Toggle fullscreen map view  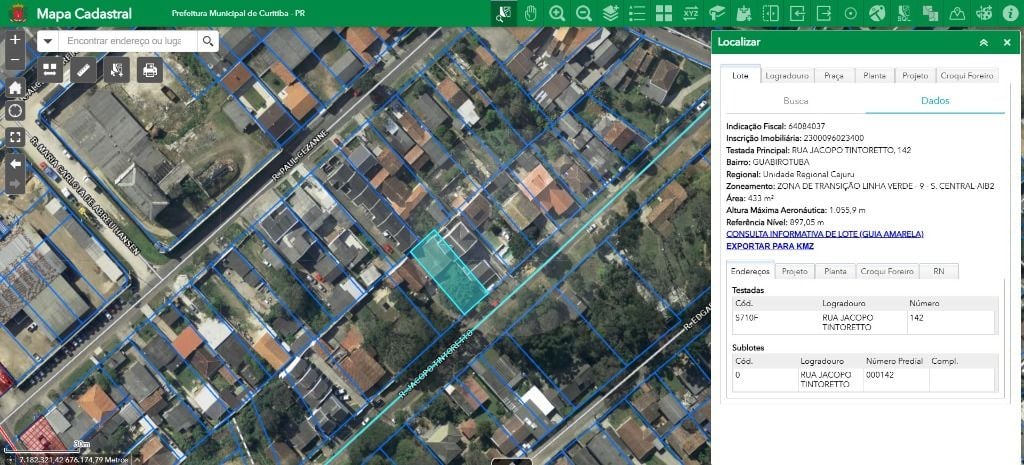pos(15,137)
